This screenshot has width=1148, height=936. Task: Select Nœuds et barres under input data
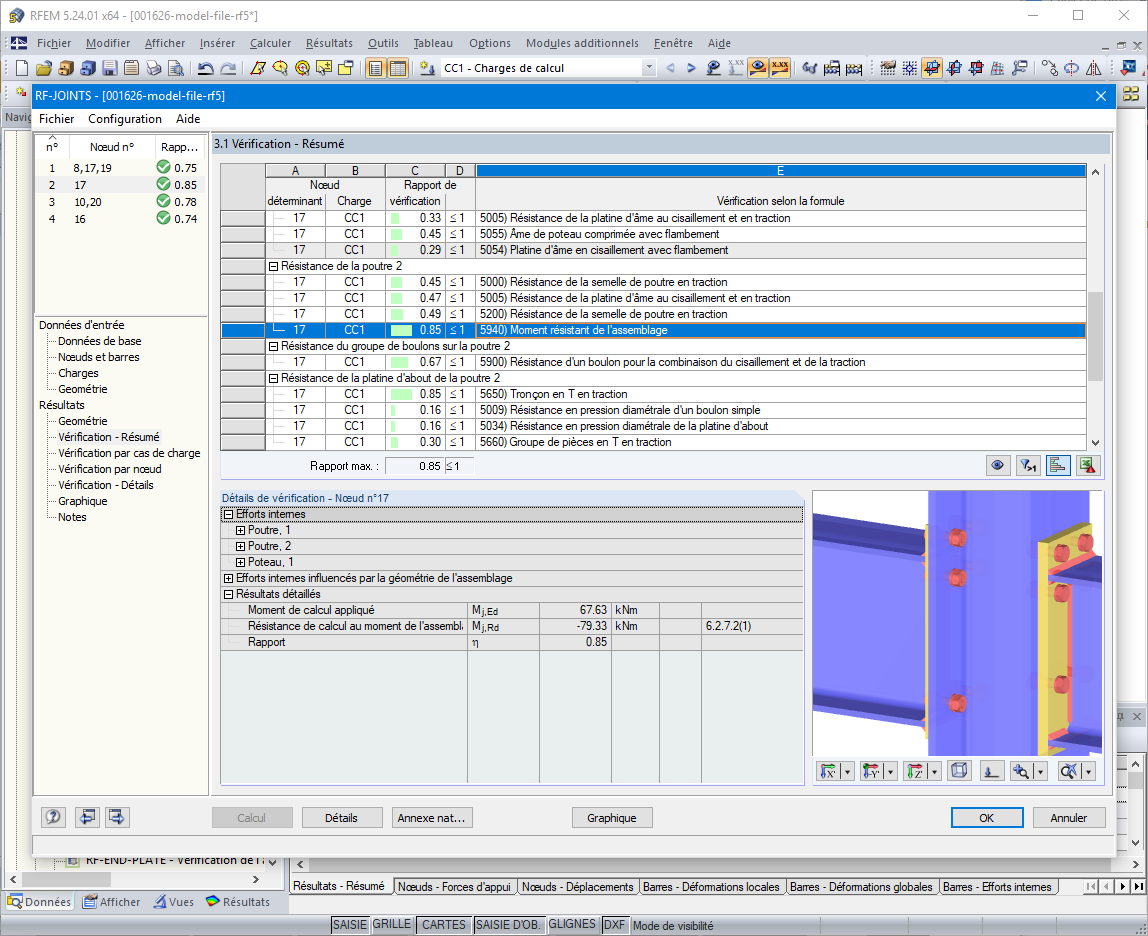99,357
